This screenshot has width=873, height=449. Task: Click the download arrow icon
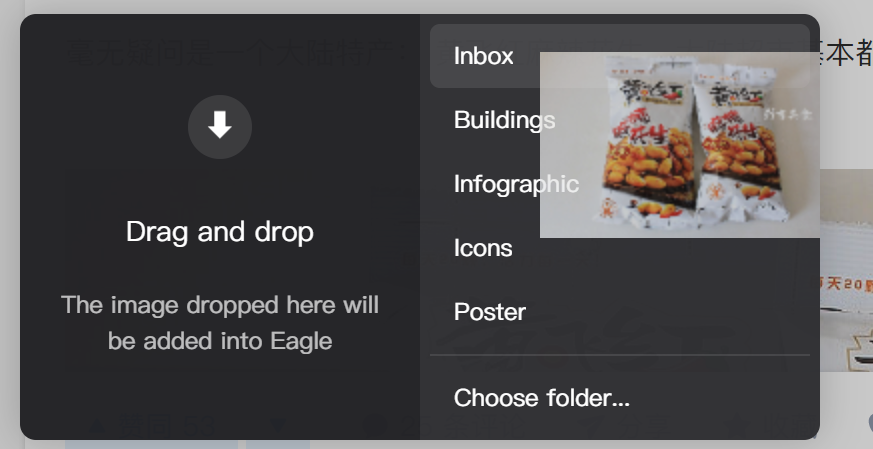point(220,125)
